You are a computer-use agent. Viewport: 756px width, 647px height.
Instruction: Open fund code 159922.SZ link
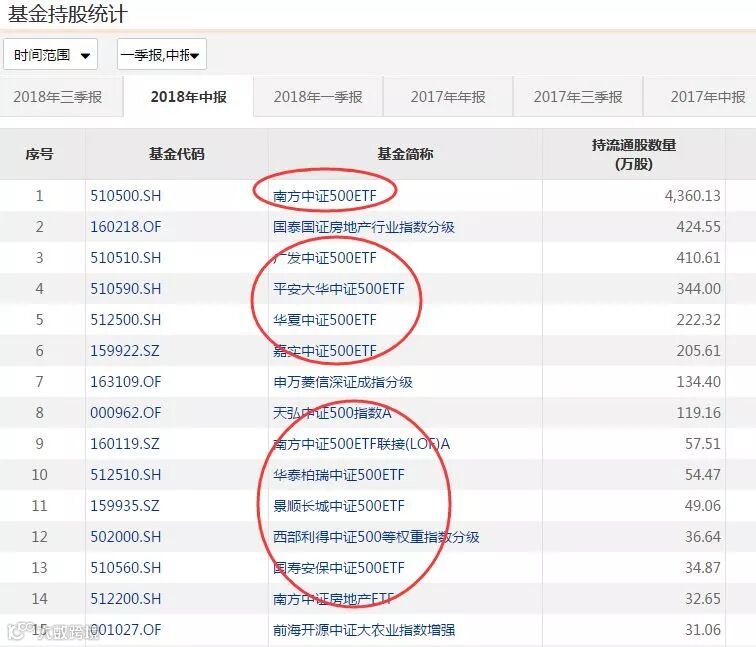[124, 350]
